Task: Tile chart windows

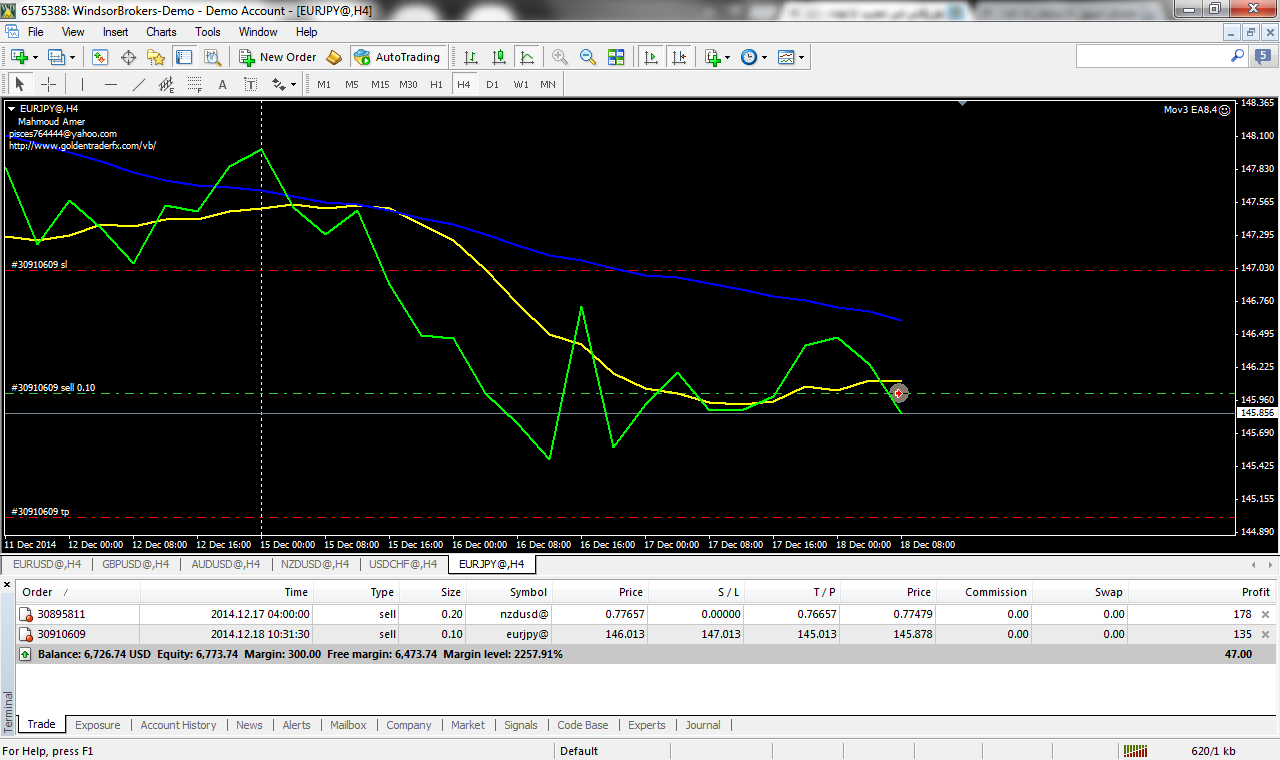Action: pos(616,57)
